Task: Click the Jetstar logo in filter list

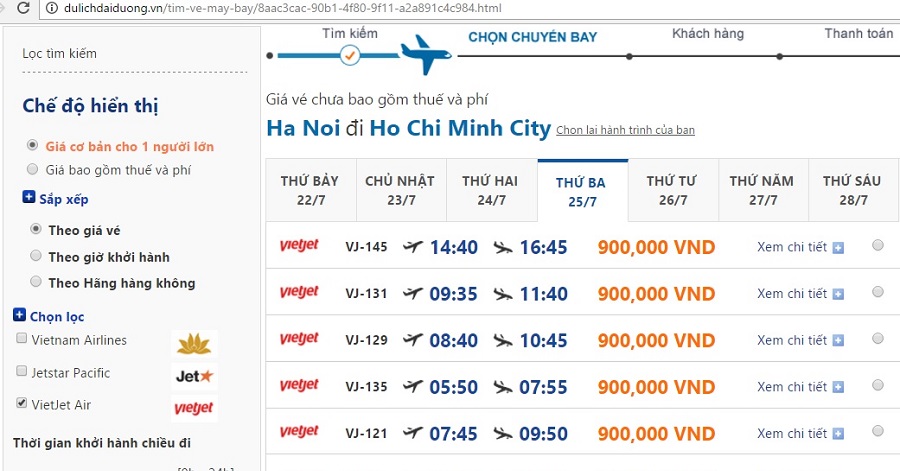Action: [x=194, y=376]
